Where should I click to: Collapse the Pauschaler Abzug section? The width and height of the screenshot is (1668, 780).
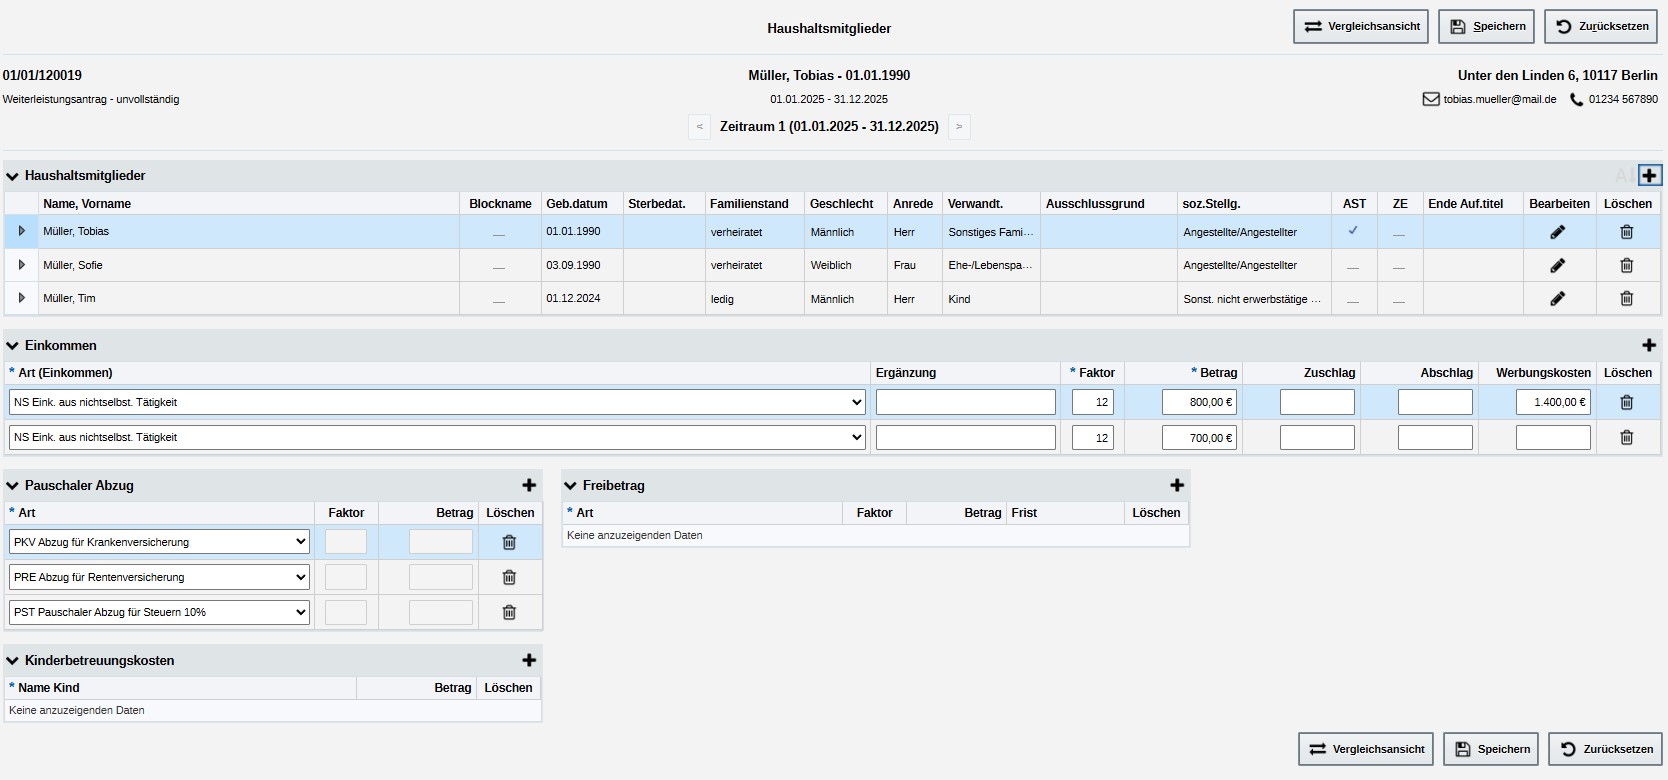coord(13,486)
